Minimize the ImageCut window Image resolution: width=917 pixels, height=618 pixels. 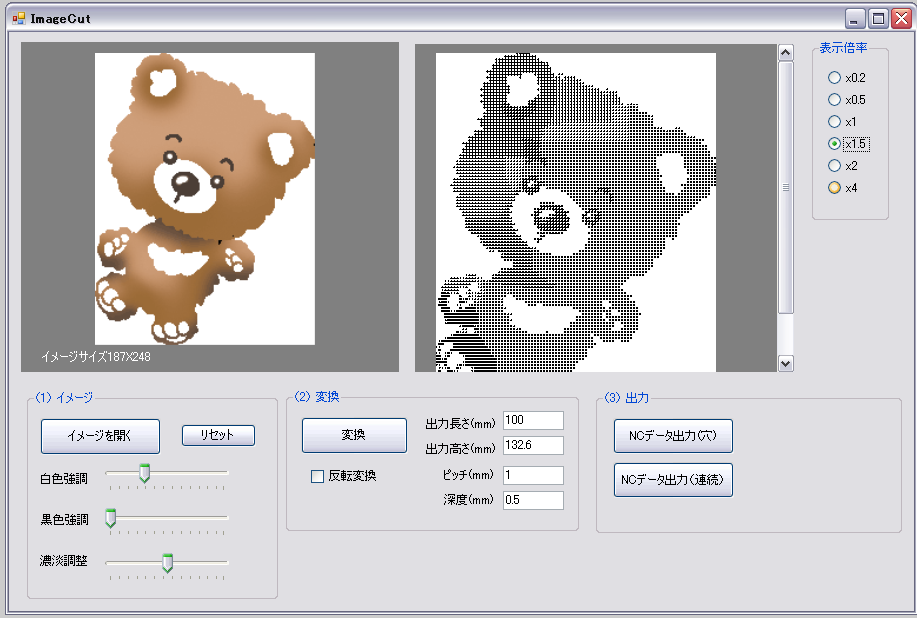click(855, 19)
